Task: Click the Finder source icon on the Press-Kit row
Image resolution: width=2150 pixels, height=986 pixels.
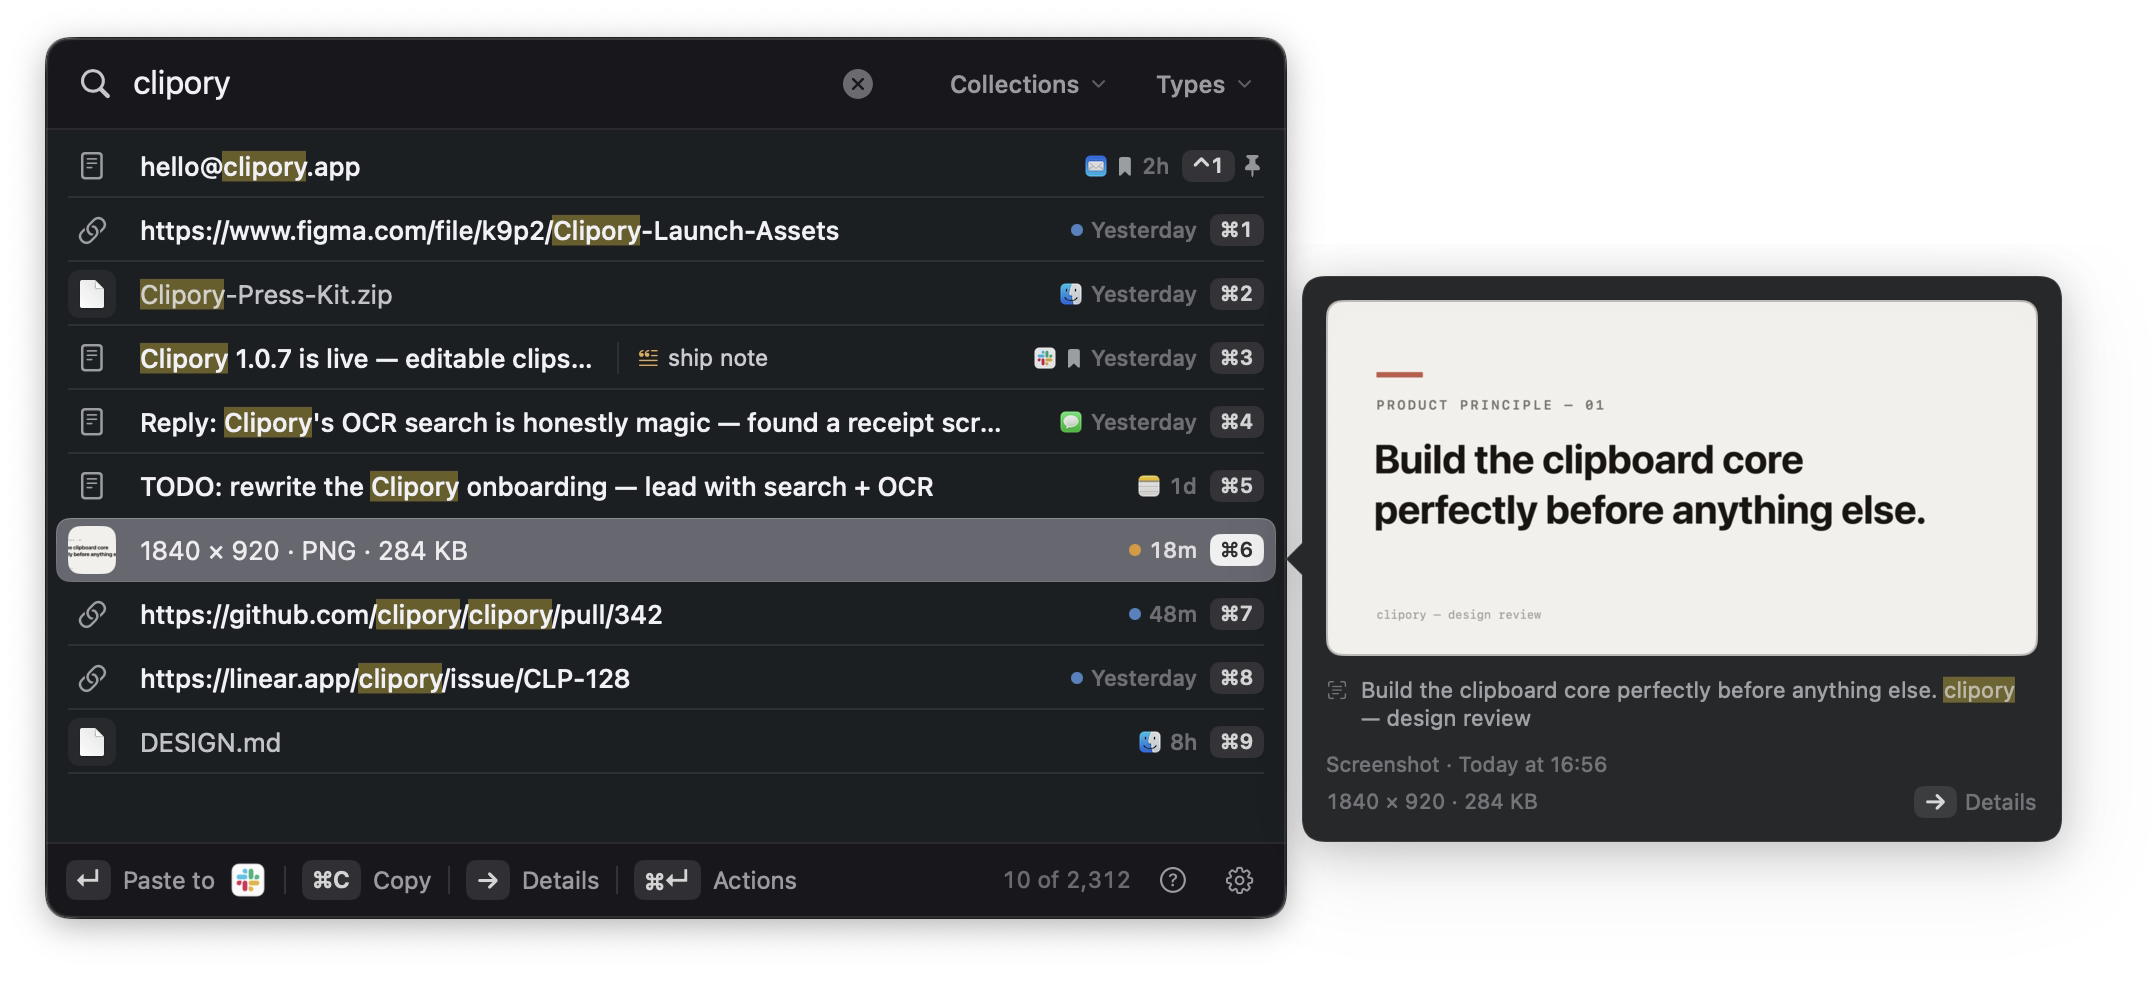Action: [1071, 294]
